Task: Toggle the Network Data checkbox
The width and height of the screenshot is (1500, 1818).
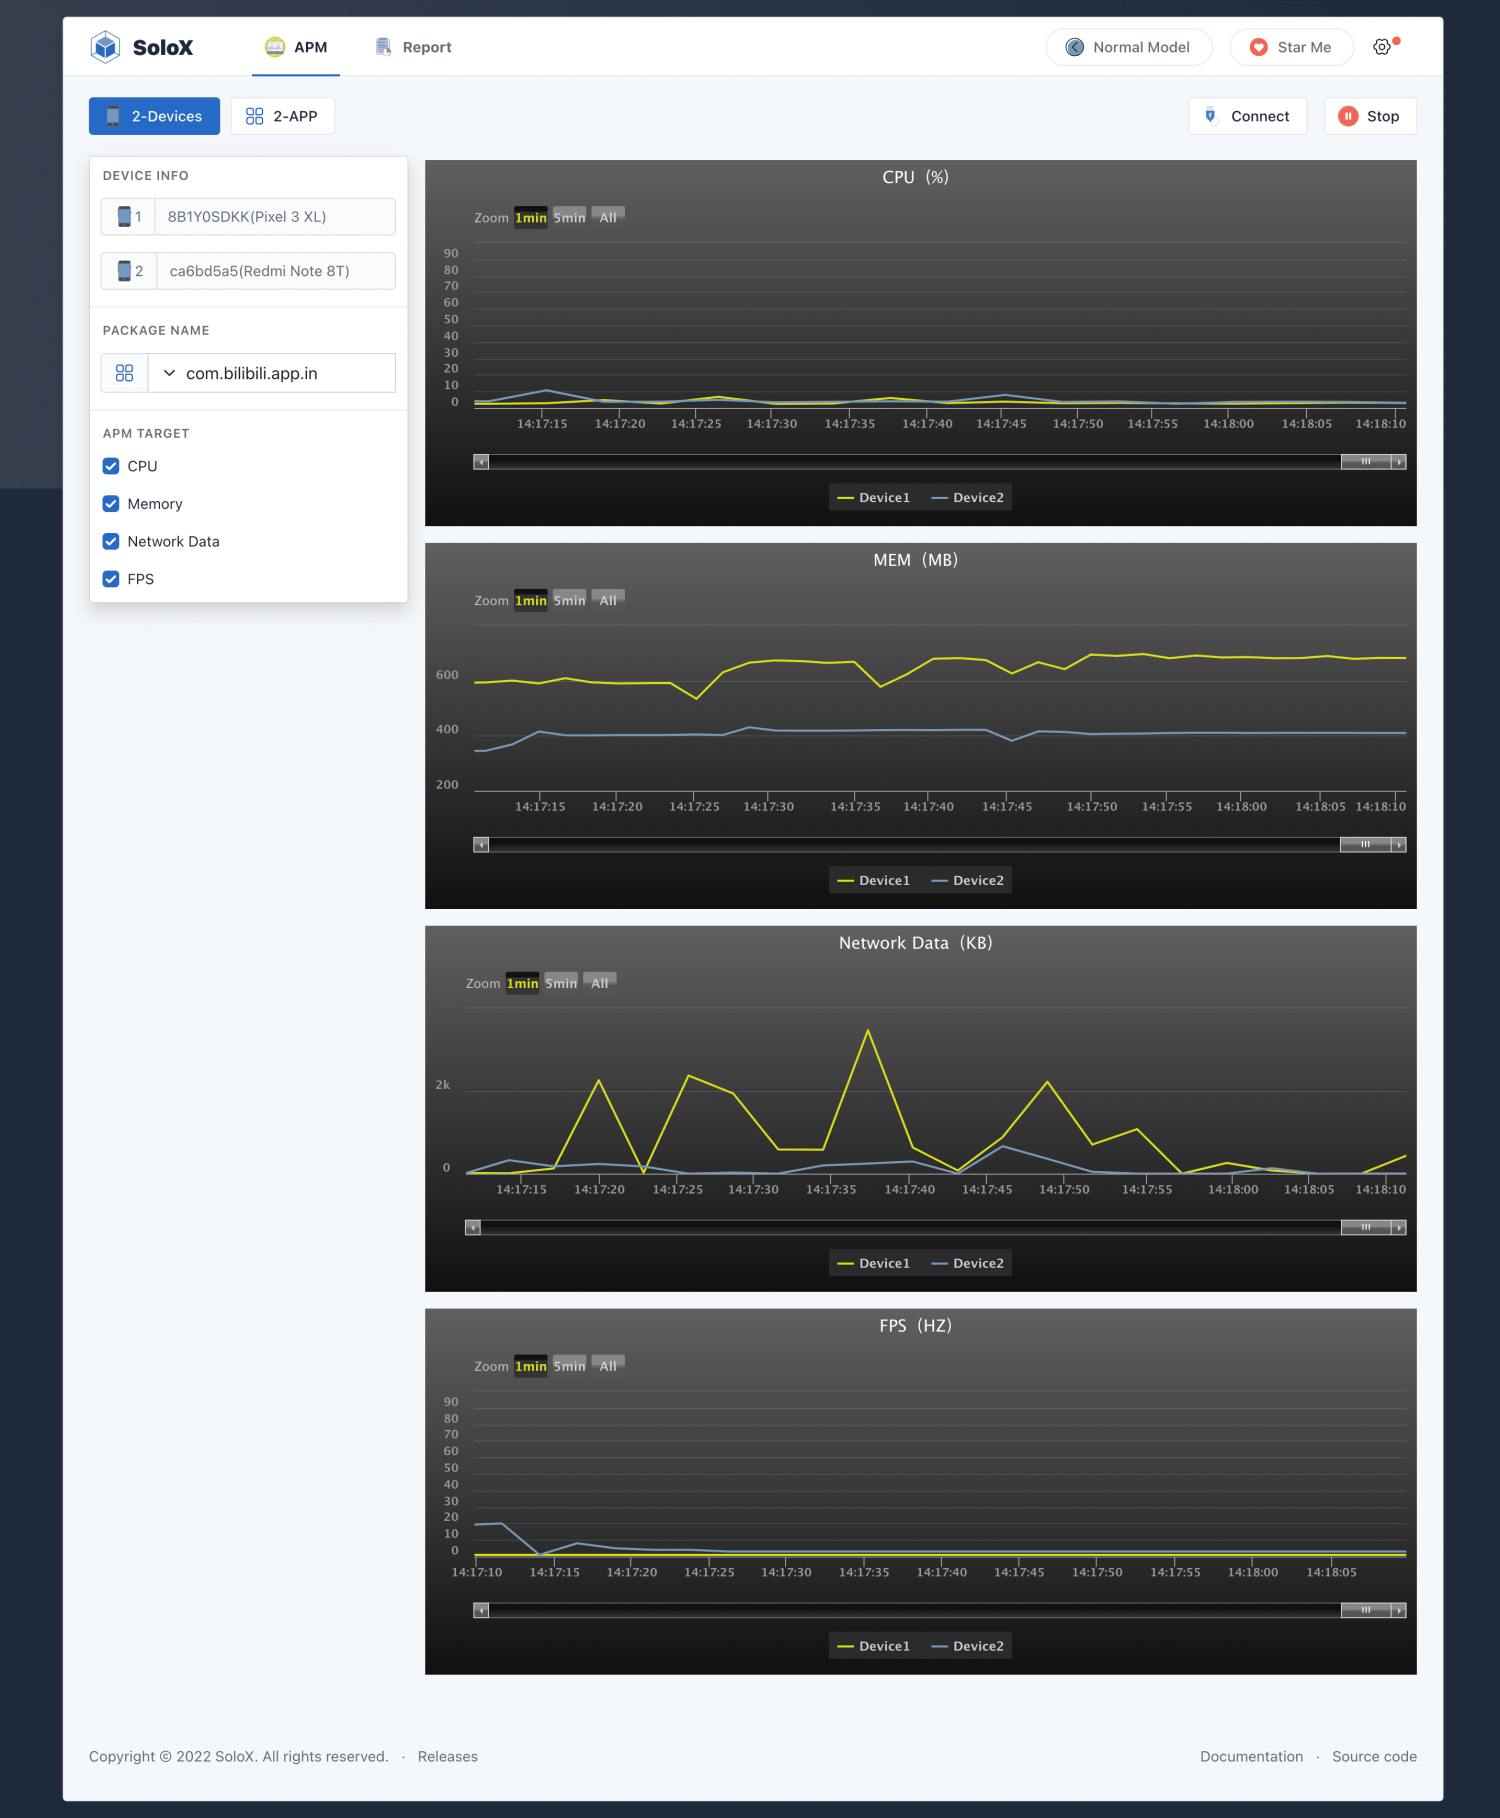Action: coord(111,541)
